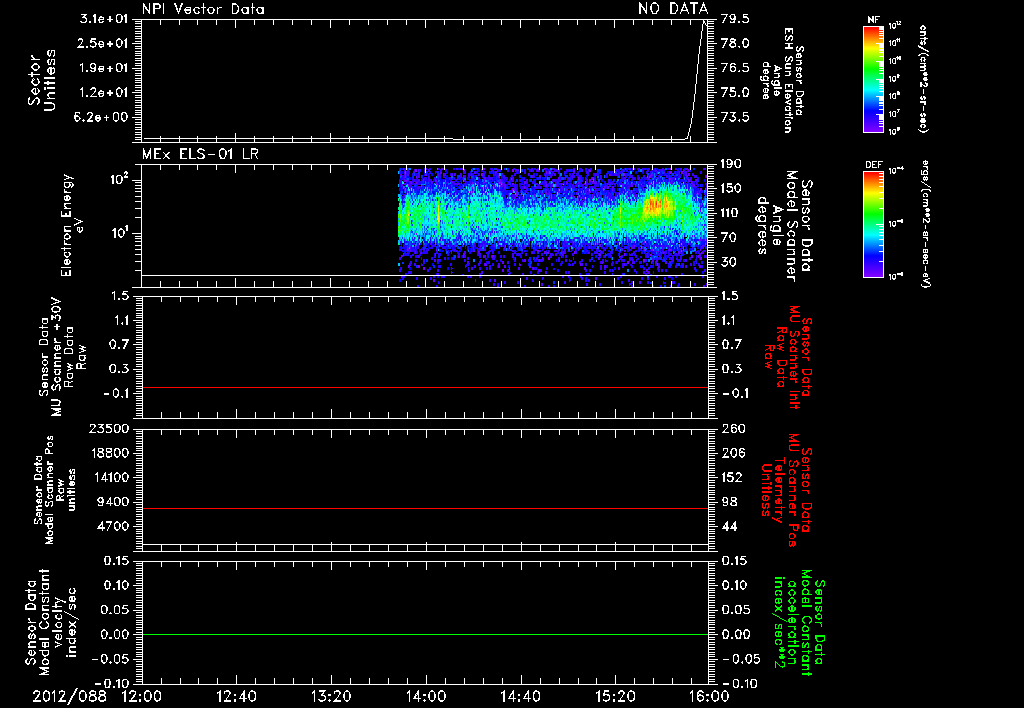Screen dimensions: 1024x708
Task: Click the NF color bar units label
Action: pos(923,79)
